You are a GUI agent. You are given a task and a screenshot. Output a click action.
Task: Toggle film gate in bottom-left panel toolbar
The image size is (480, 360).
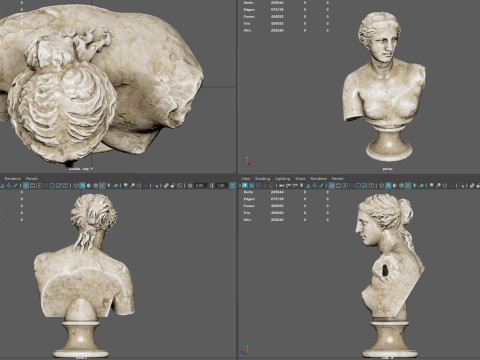coord(32,185)
